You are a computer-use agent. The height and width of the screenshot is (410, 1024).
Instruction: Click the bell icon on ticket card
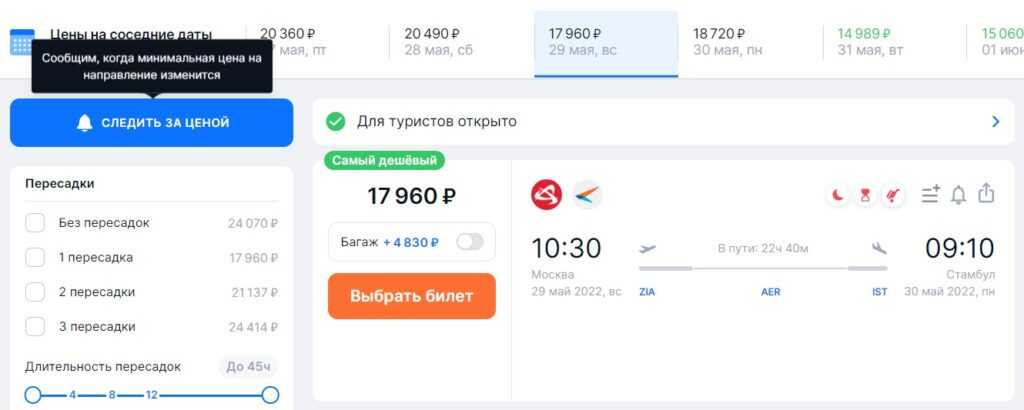click(x=958, y=195)
